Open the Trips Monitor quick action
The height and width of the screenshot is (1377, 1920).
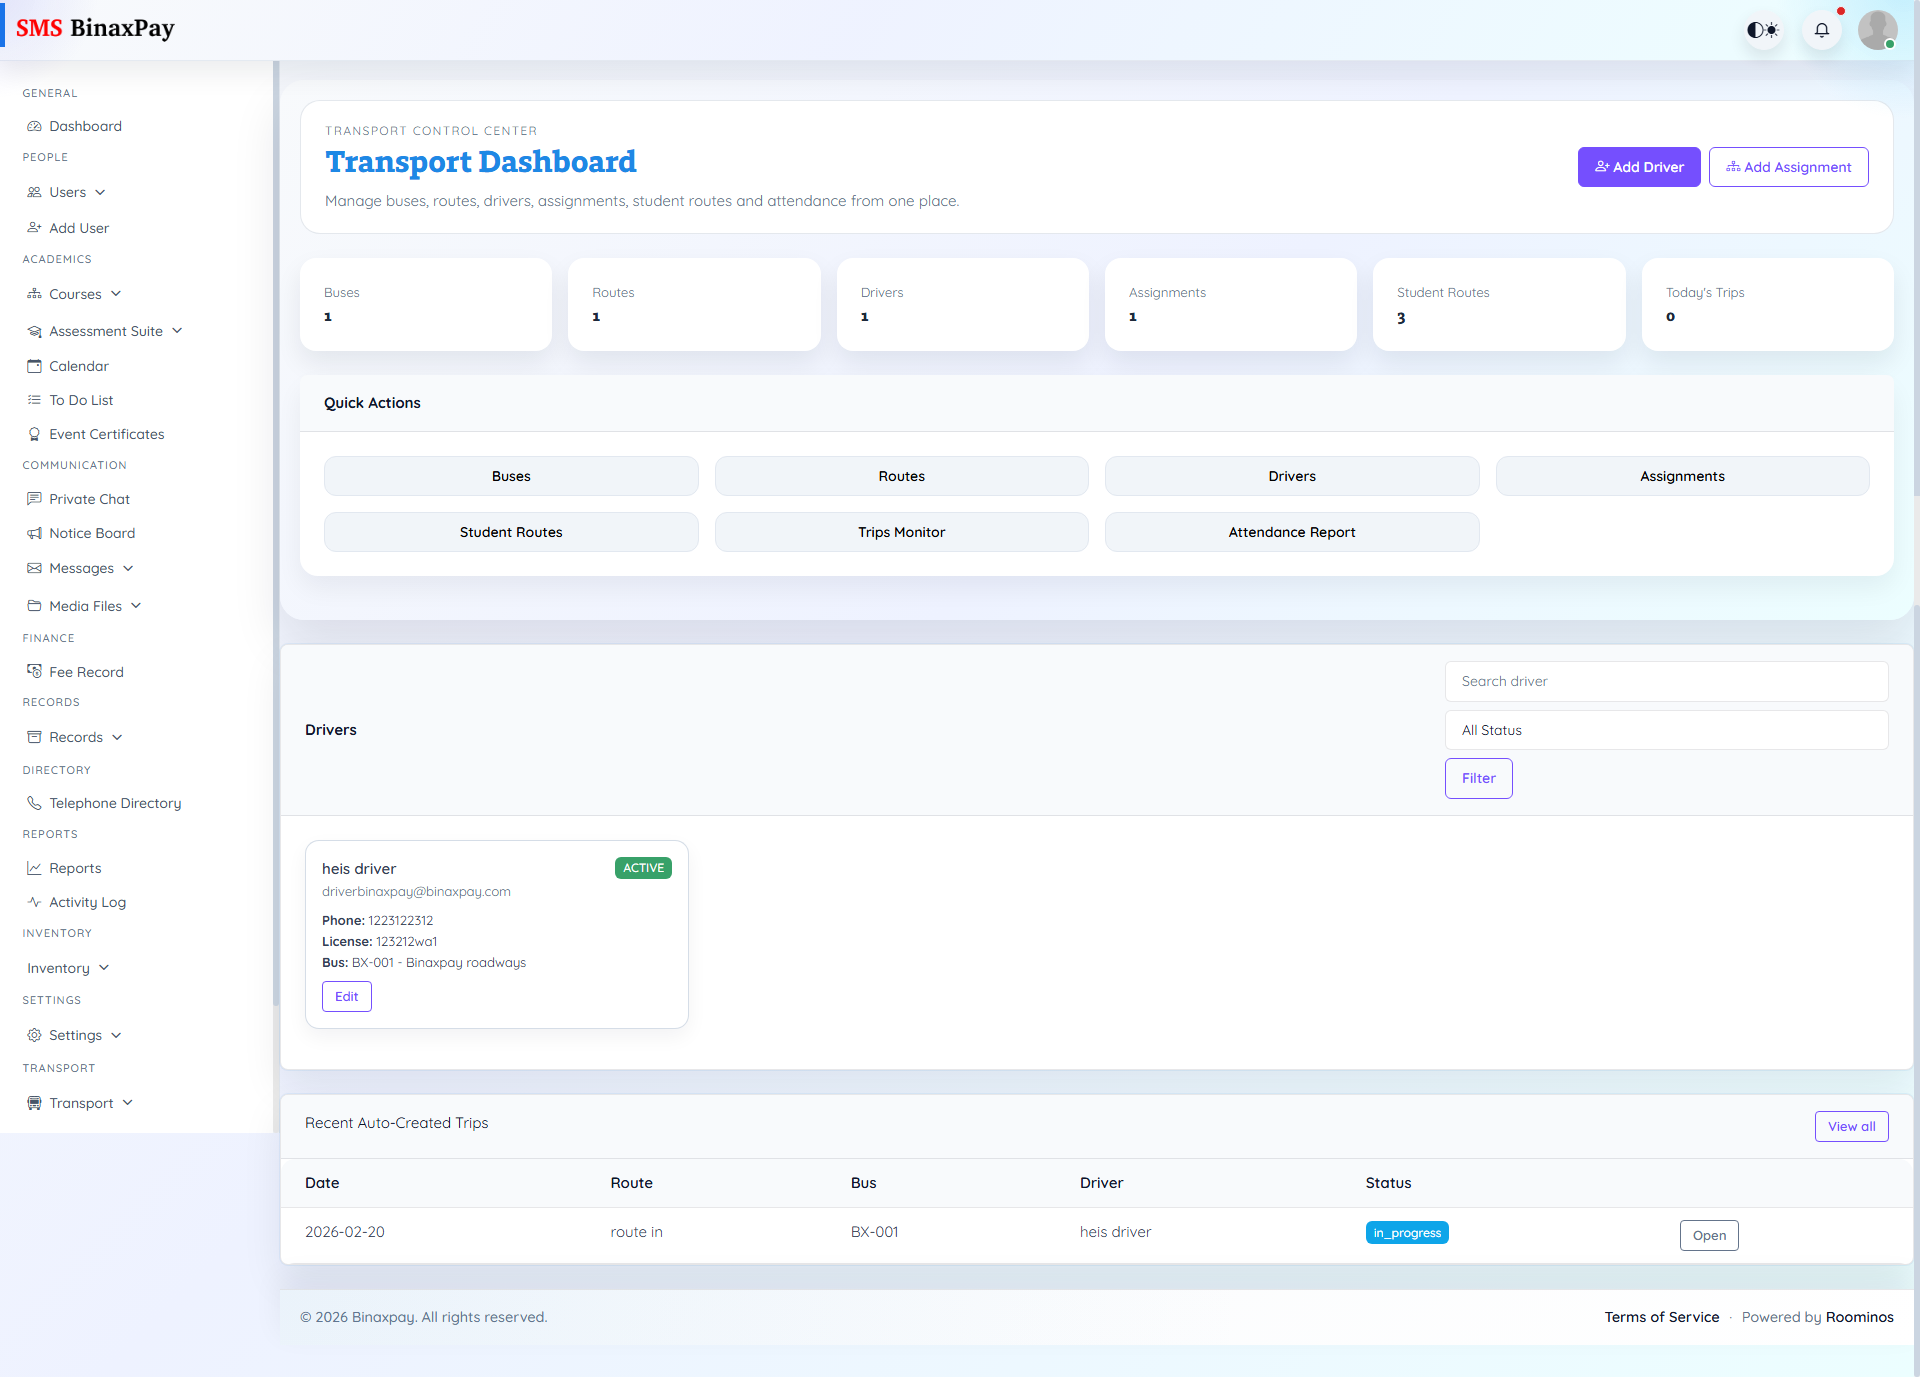tap(900, 532)
